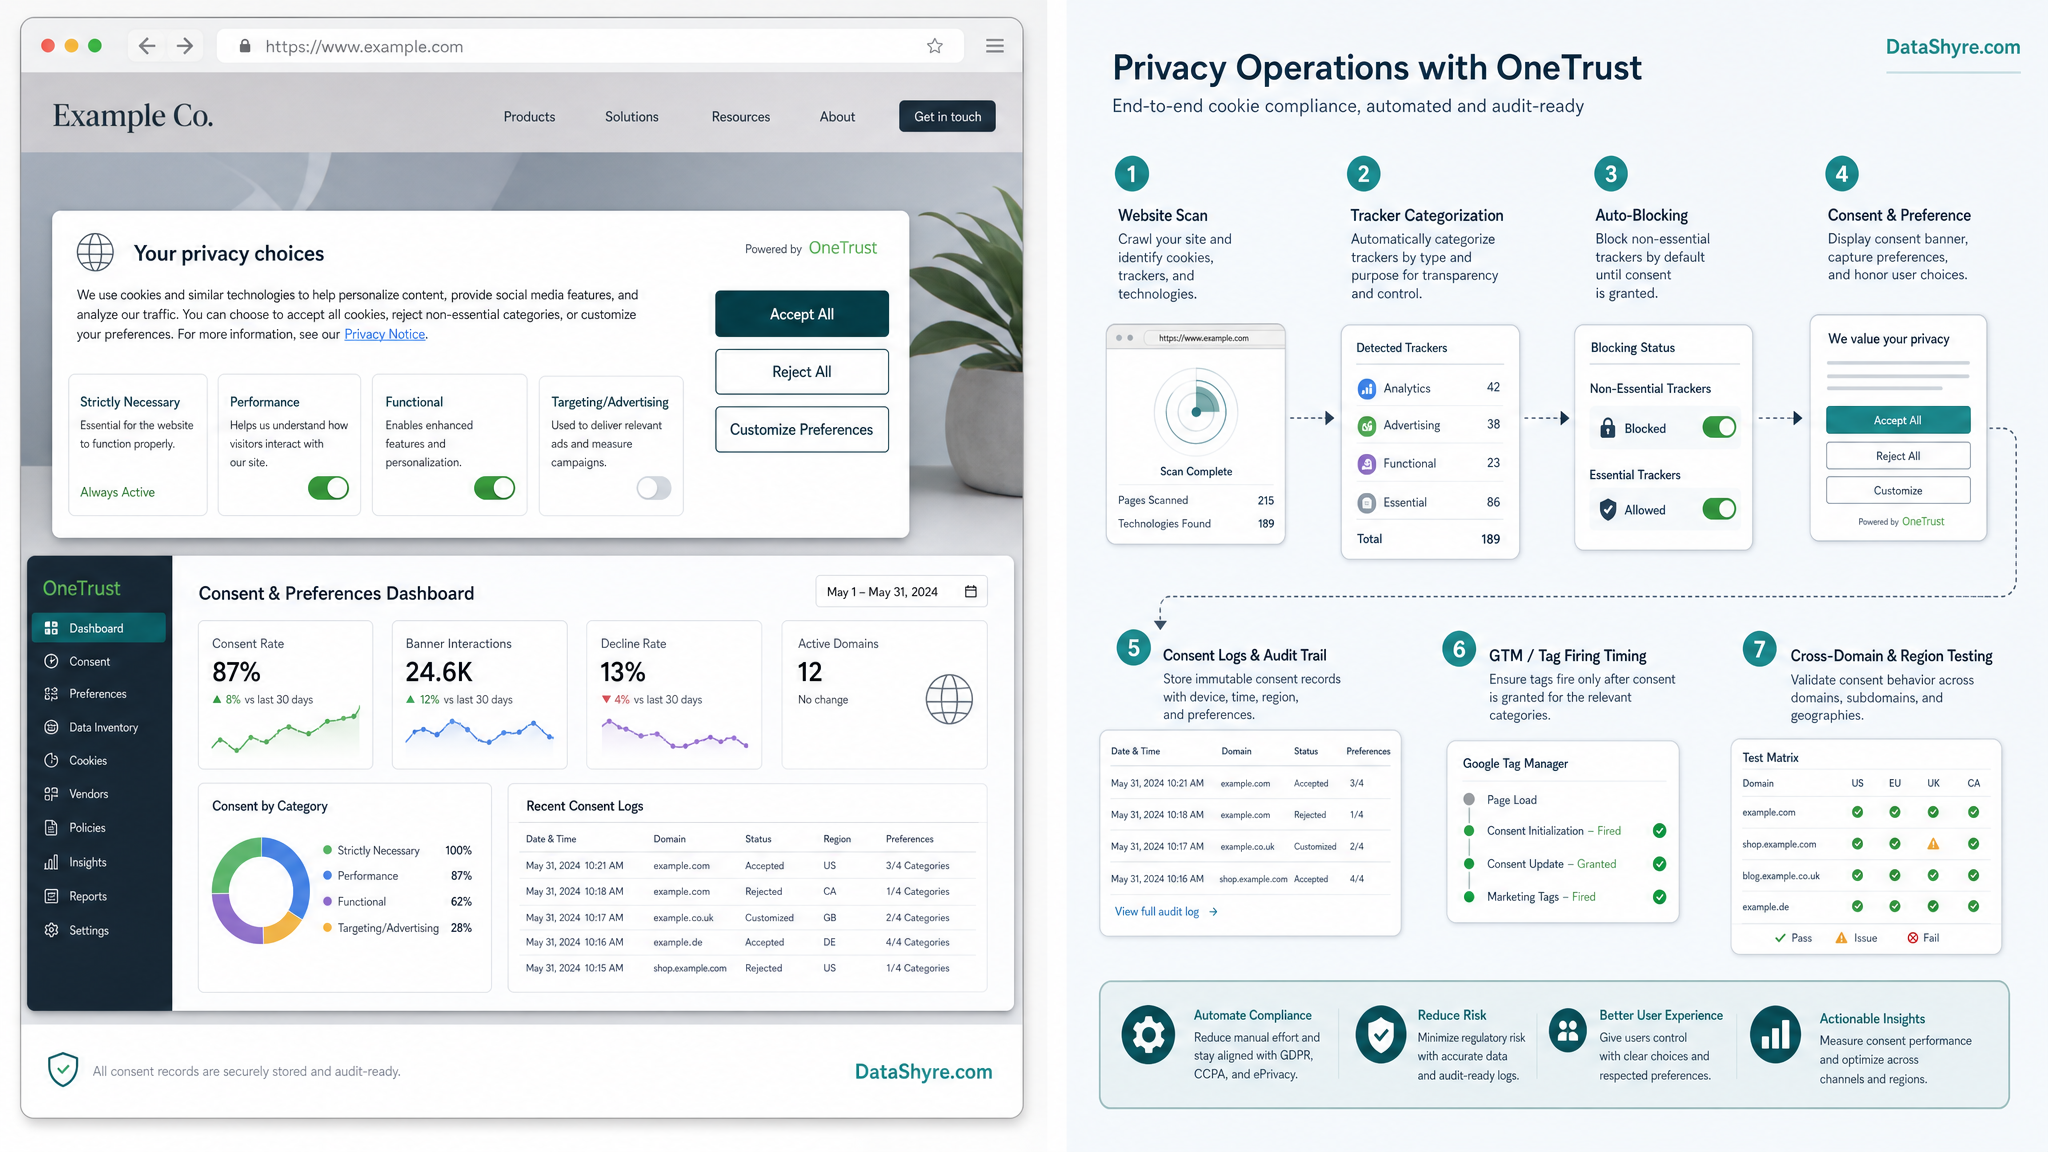Click Reject All in mini consent banner
Screen dimensions: 2048x1152
pos(1898,456)
